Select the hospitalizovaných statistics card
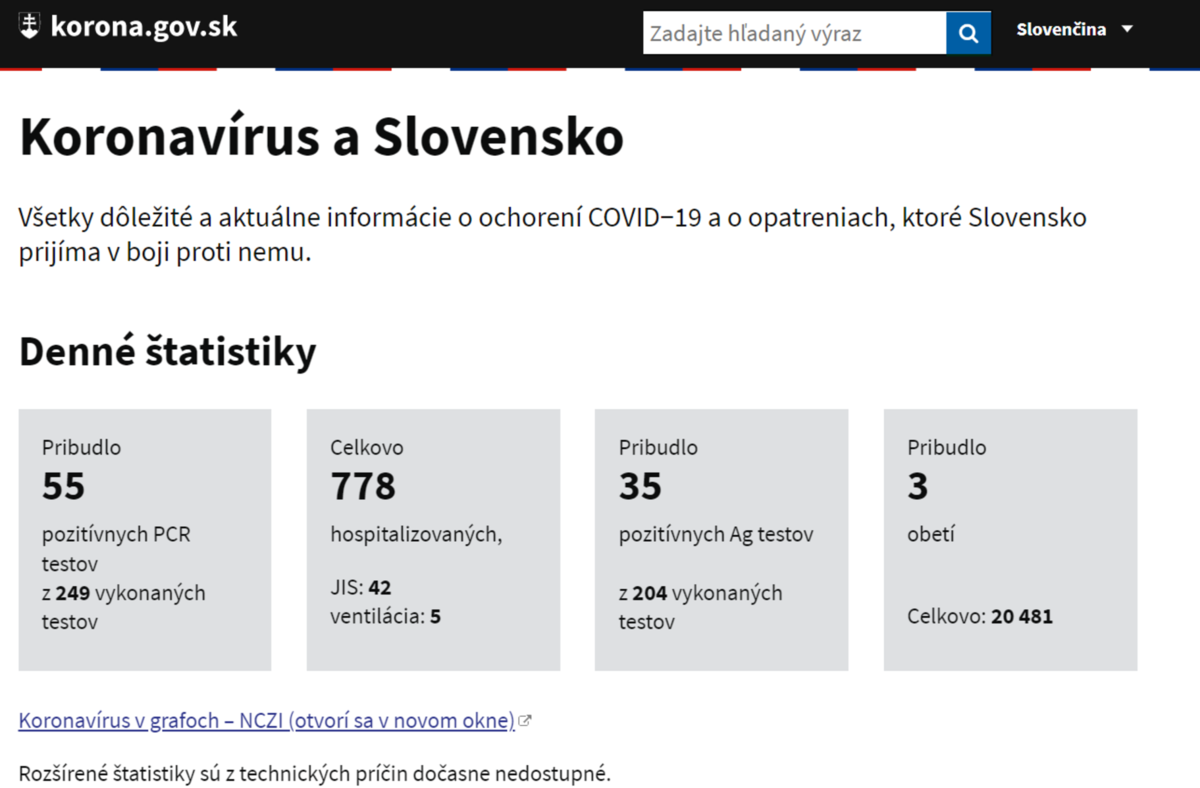The width and height of the screenshot is (1200, 788). pos(433,539)
